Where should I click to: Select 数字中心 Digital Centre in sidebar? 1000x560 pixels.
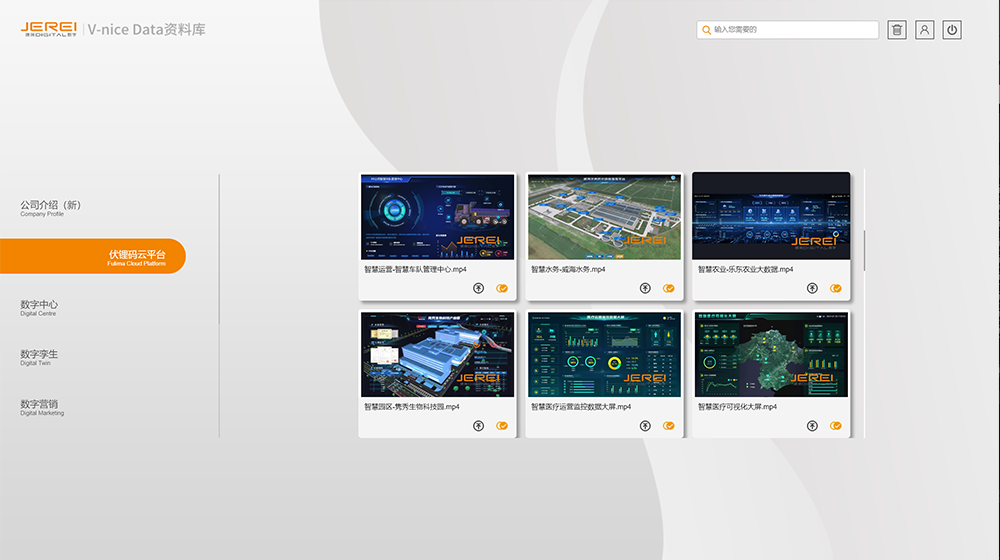tap(40, 307)
